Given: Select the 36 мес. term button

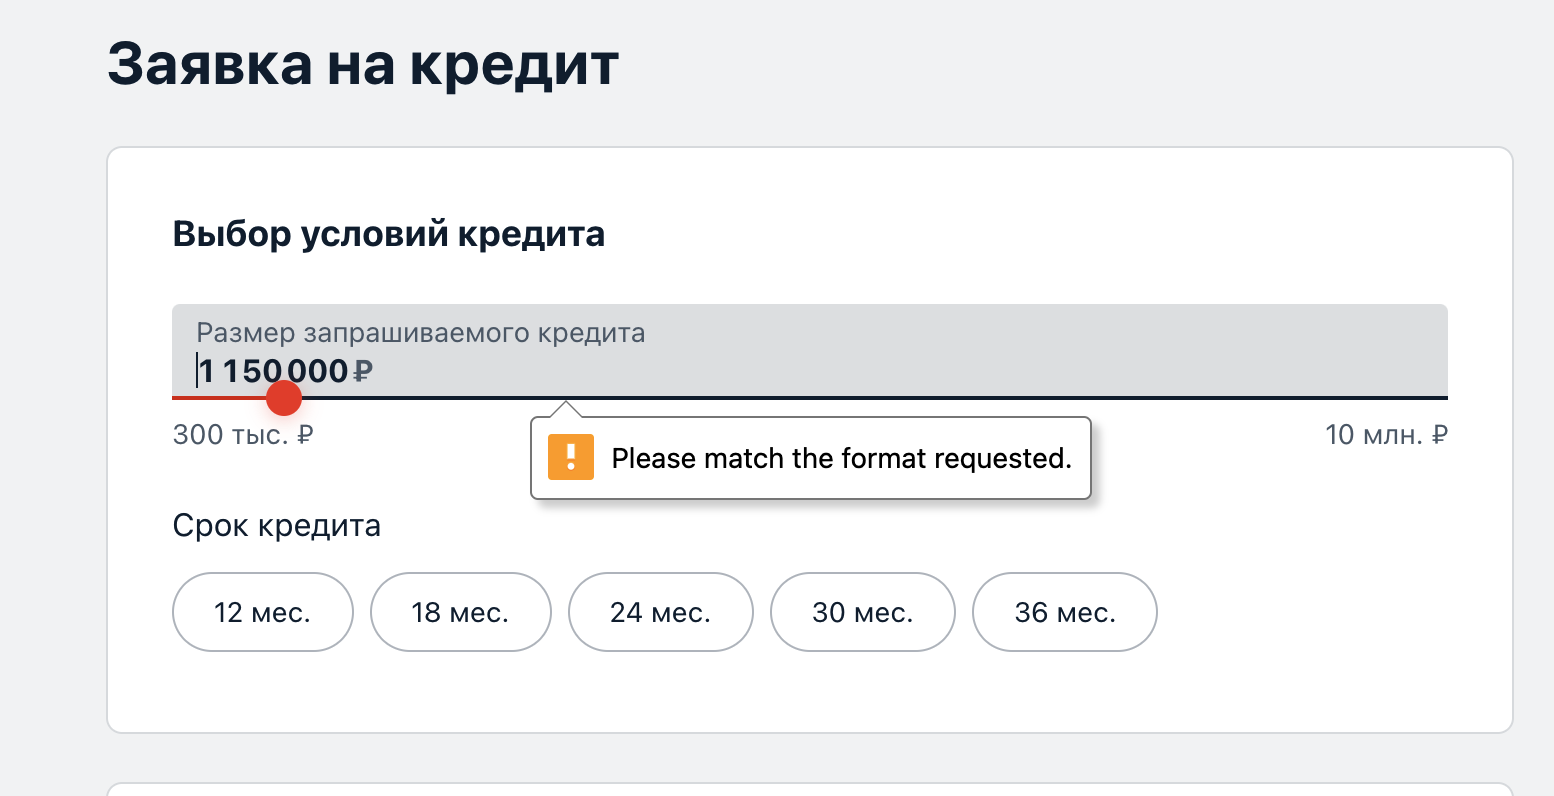Looking at the screenshot, I should [x=1064, y=611].
